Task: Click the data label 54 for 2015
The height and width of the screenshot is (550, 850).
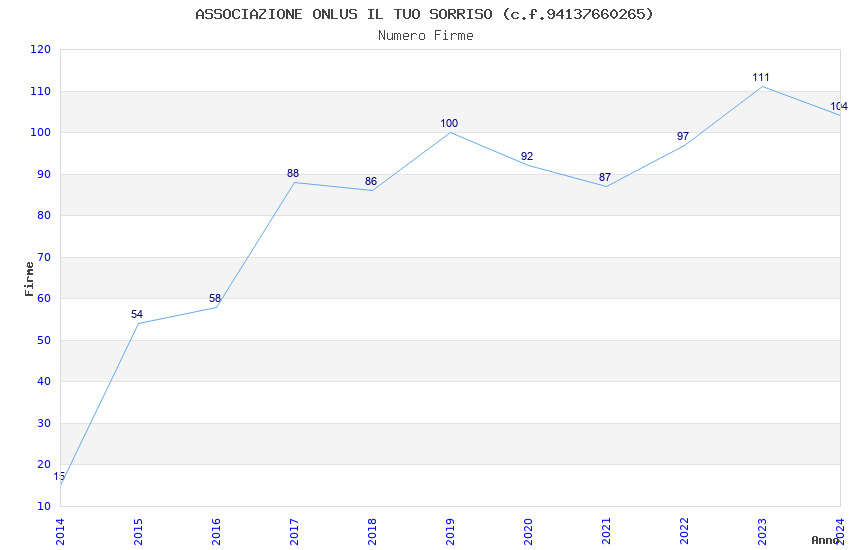Action: 137,314
